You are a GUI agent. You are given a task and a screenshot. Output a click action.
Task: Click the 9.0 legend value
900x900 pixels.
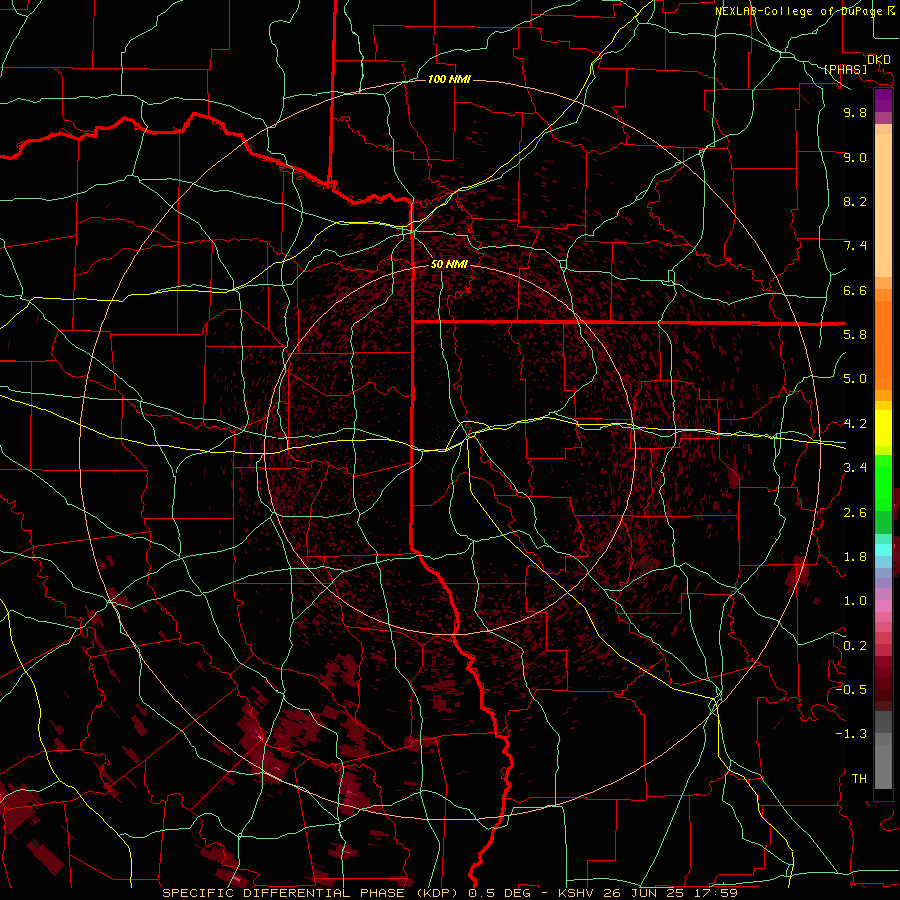[855, 157]
